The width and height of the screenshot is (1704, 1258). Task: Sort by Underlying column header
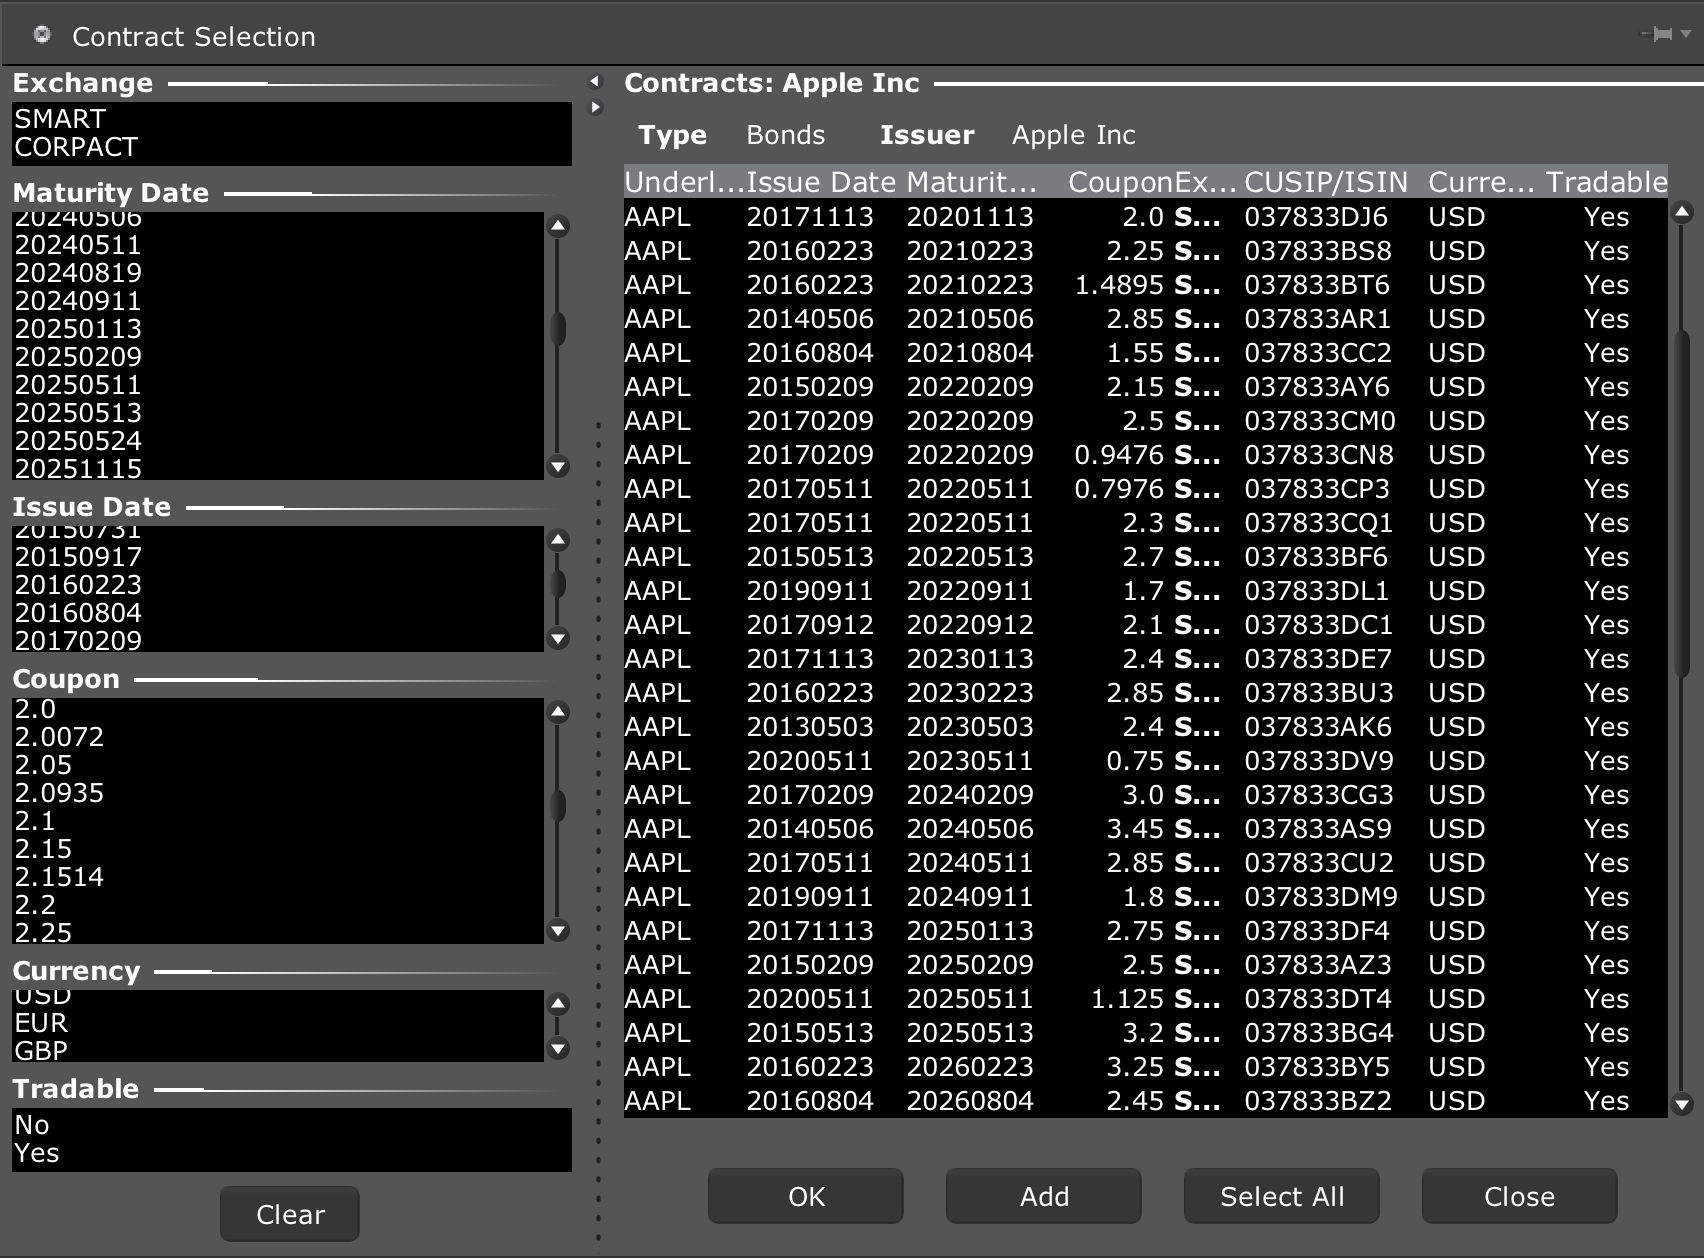click(x=685, y=182)
